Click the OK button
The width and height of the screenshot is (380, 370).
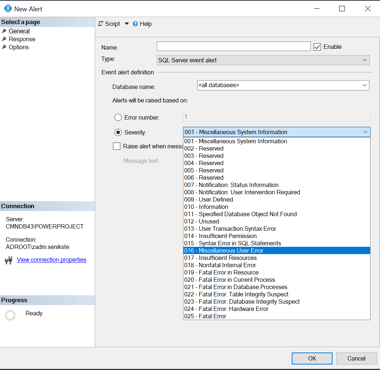point(312,358)
